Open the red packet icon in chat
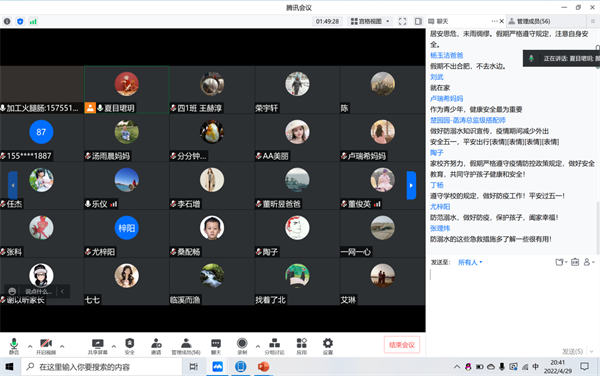 575,262
